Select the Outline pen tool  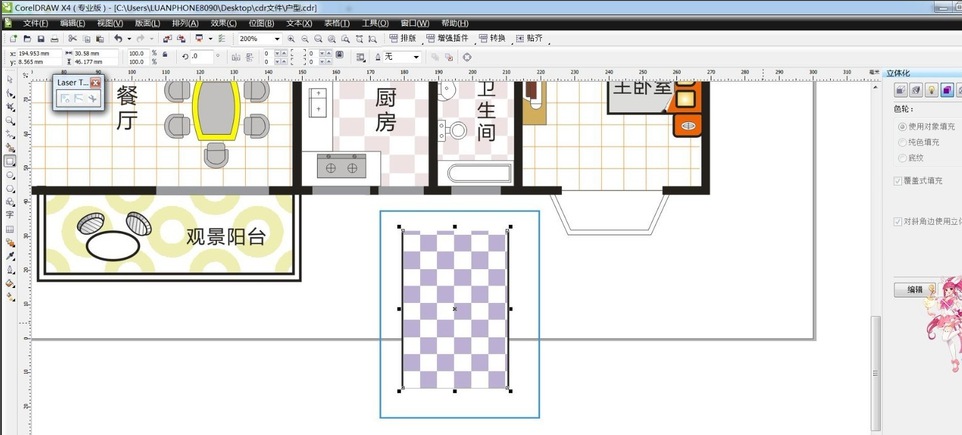(10, 269)
